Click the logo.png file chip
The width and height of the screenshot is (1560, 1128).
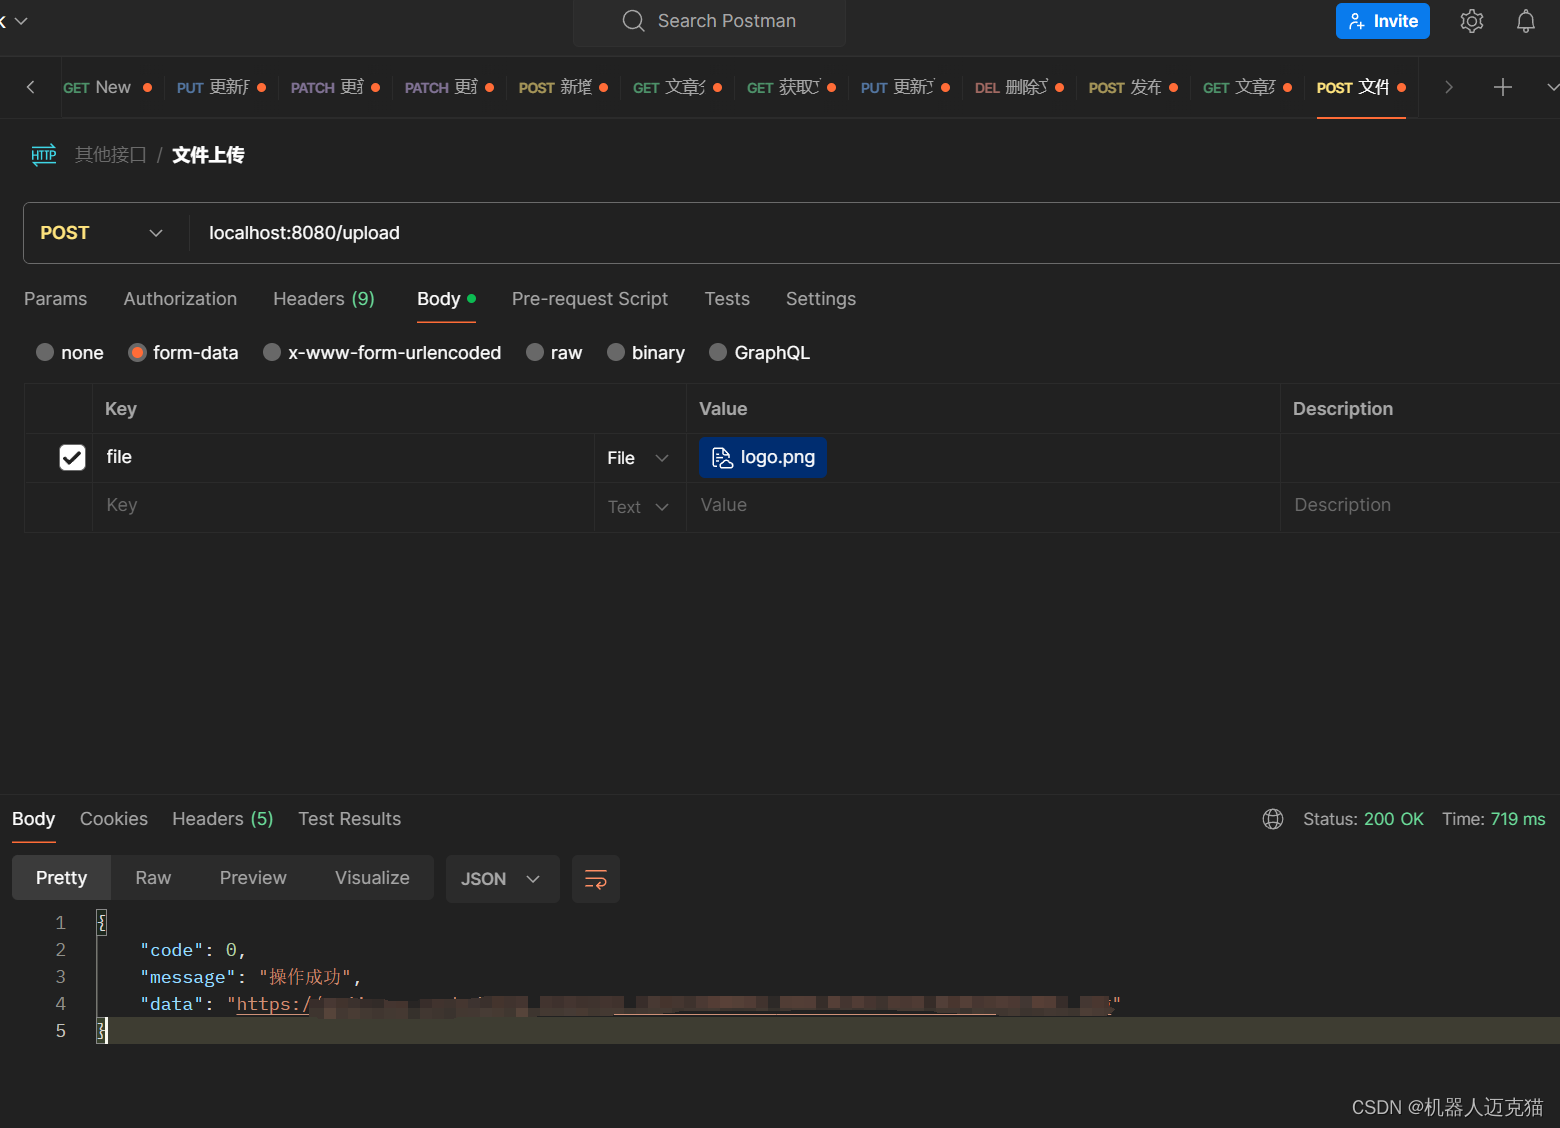(x=763, y=457)
